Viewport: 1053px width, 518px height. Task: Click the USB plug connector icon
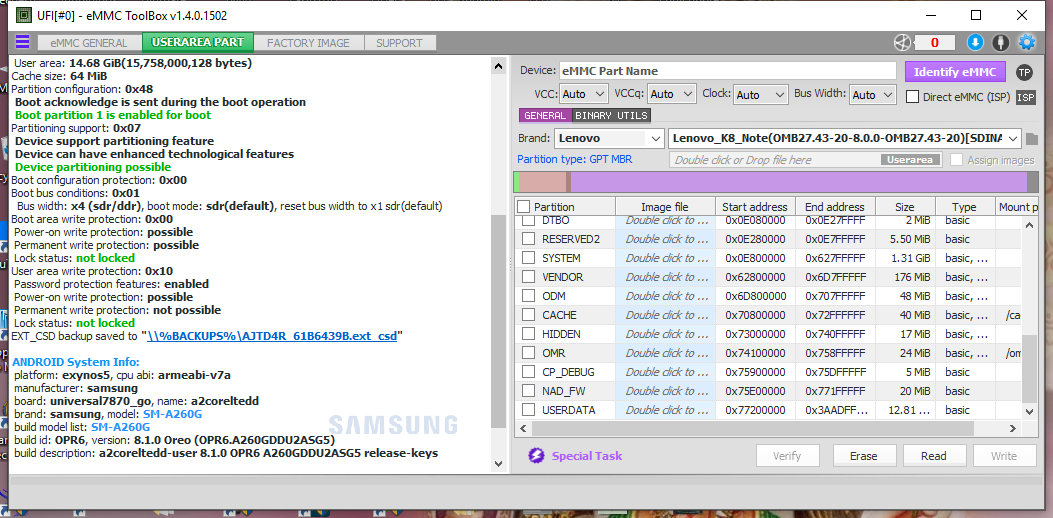tap(1001, 43)
